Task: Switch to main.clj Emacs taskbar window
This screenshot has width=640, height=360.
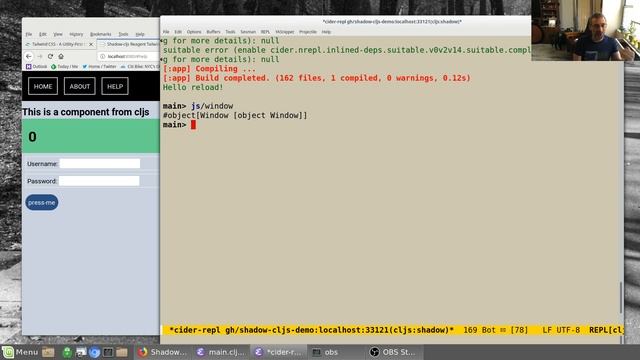Action: (220, 352)
